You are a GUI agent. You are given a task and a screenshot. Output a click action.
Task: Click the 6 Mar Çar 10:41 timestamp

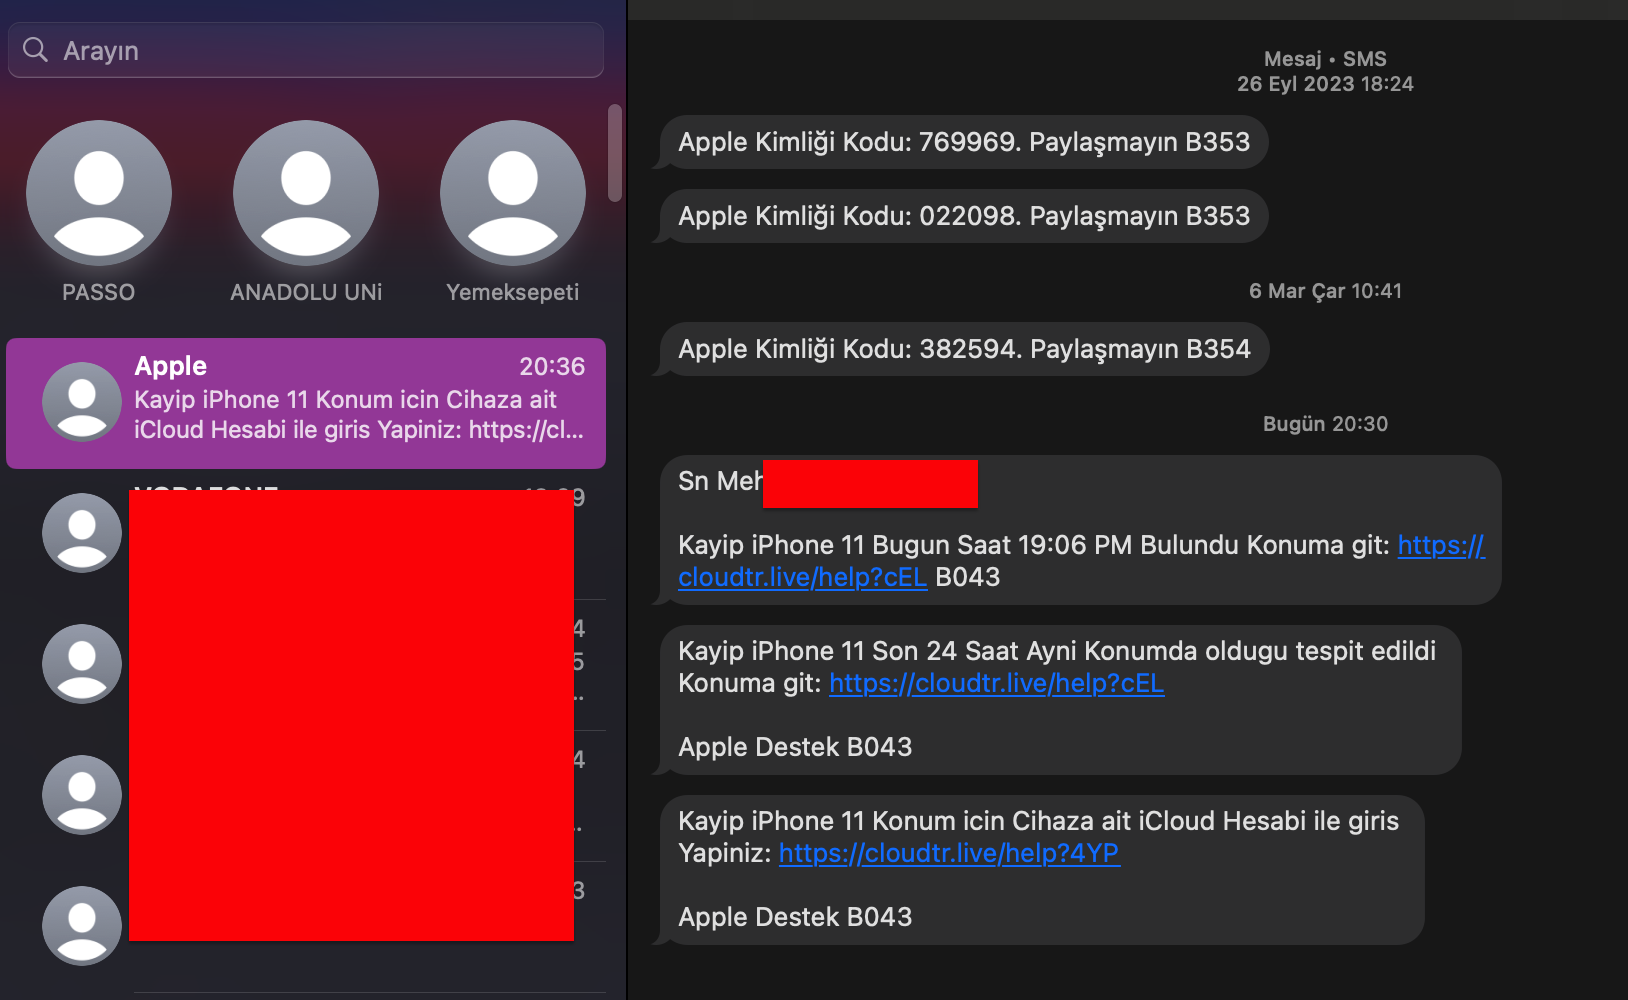(1325, 291)
